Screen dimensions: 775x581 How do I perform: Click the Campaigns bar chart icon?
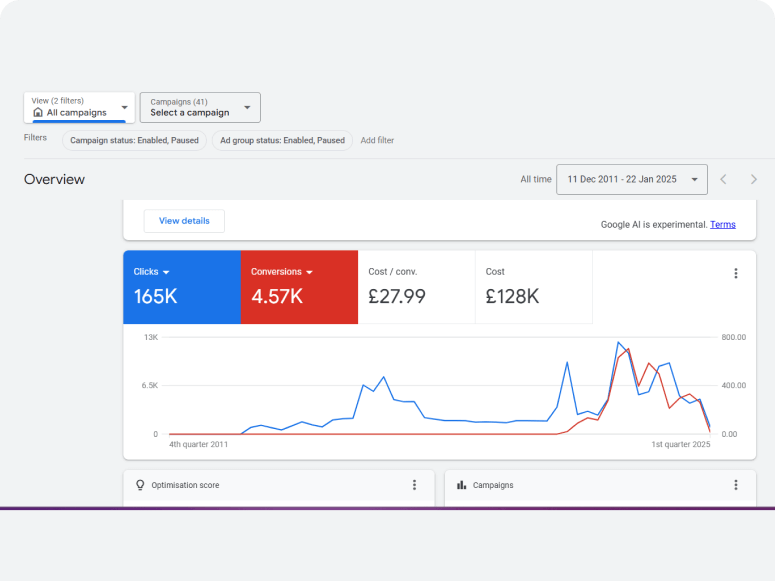461,485
